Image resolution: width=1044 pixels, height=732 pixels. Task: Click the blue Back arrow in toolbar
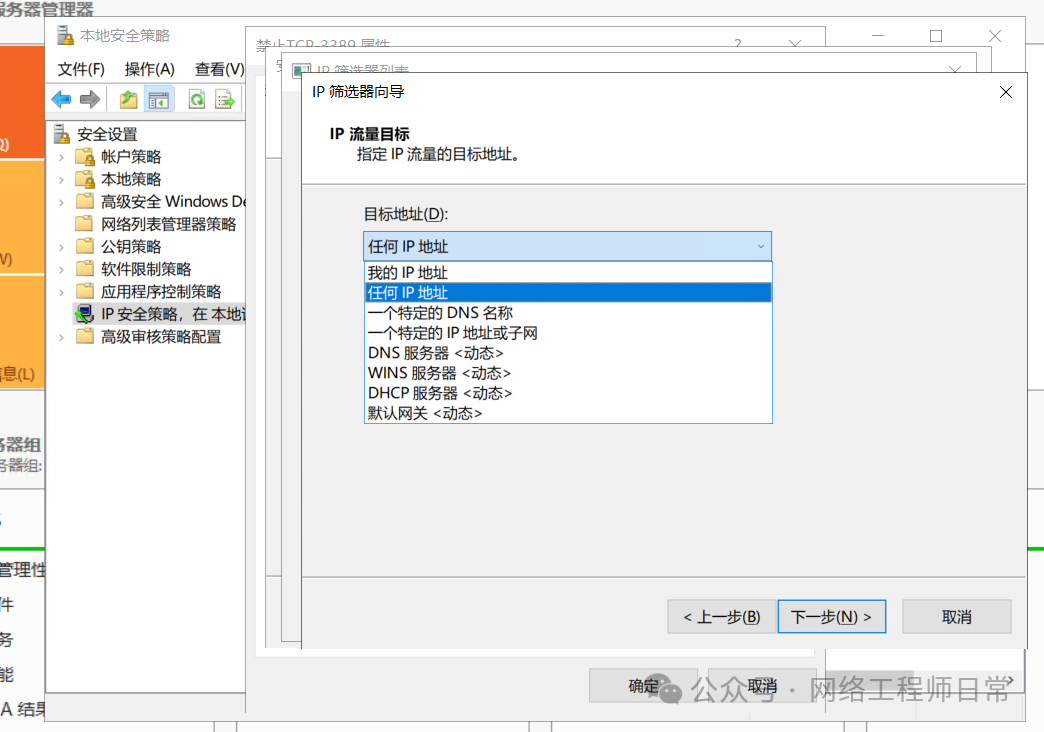click(62, 99)
